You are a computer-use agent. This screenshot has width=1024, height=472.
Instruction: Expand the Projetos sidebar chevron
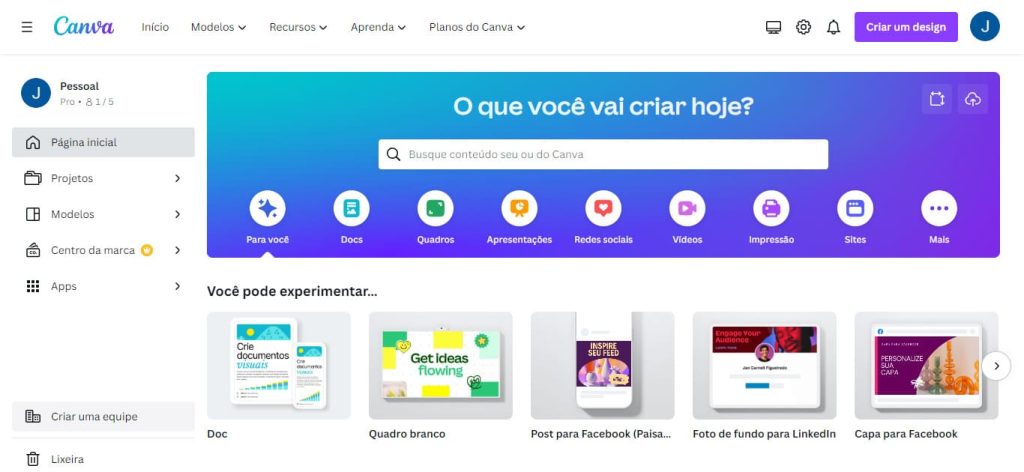[x=177, y=178]
